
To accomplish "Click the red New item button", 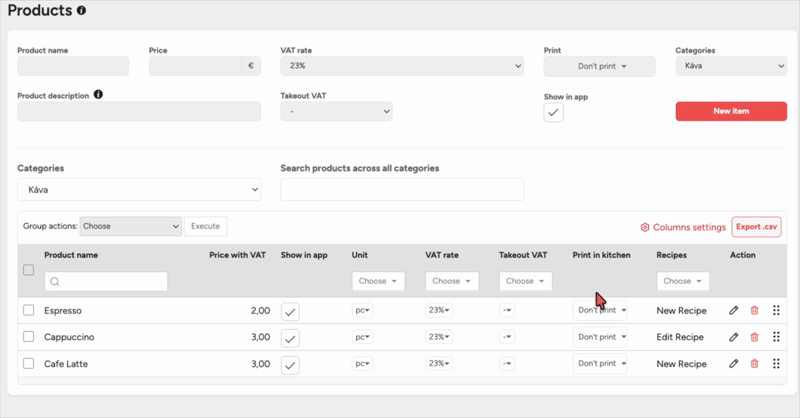I will 731,111.
